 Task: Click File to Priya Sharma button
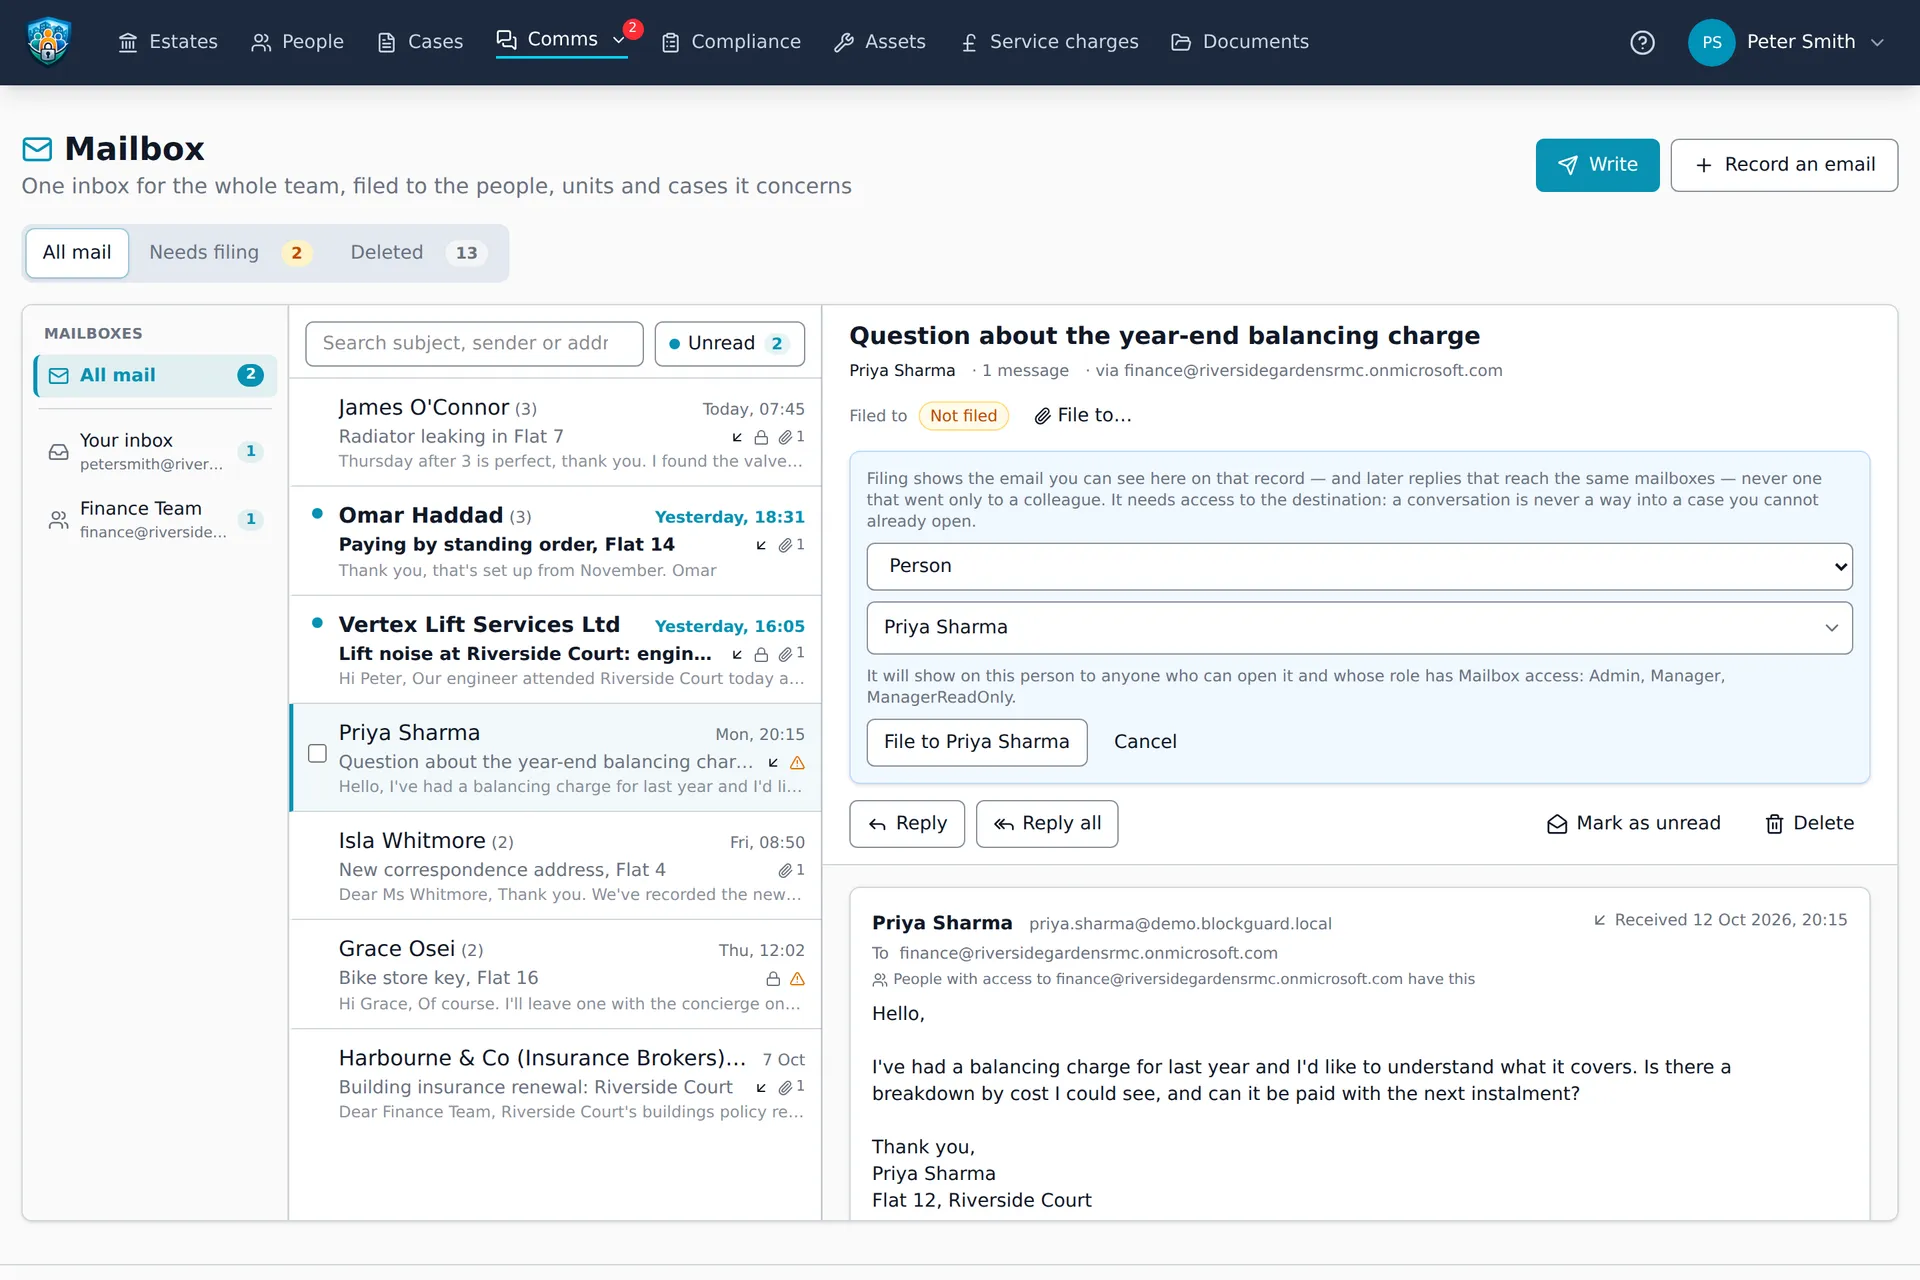(976, 742)
